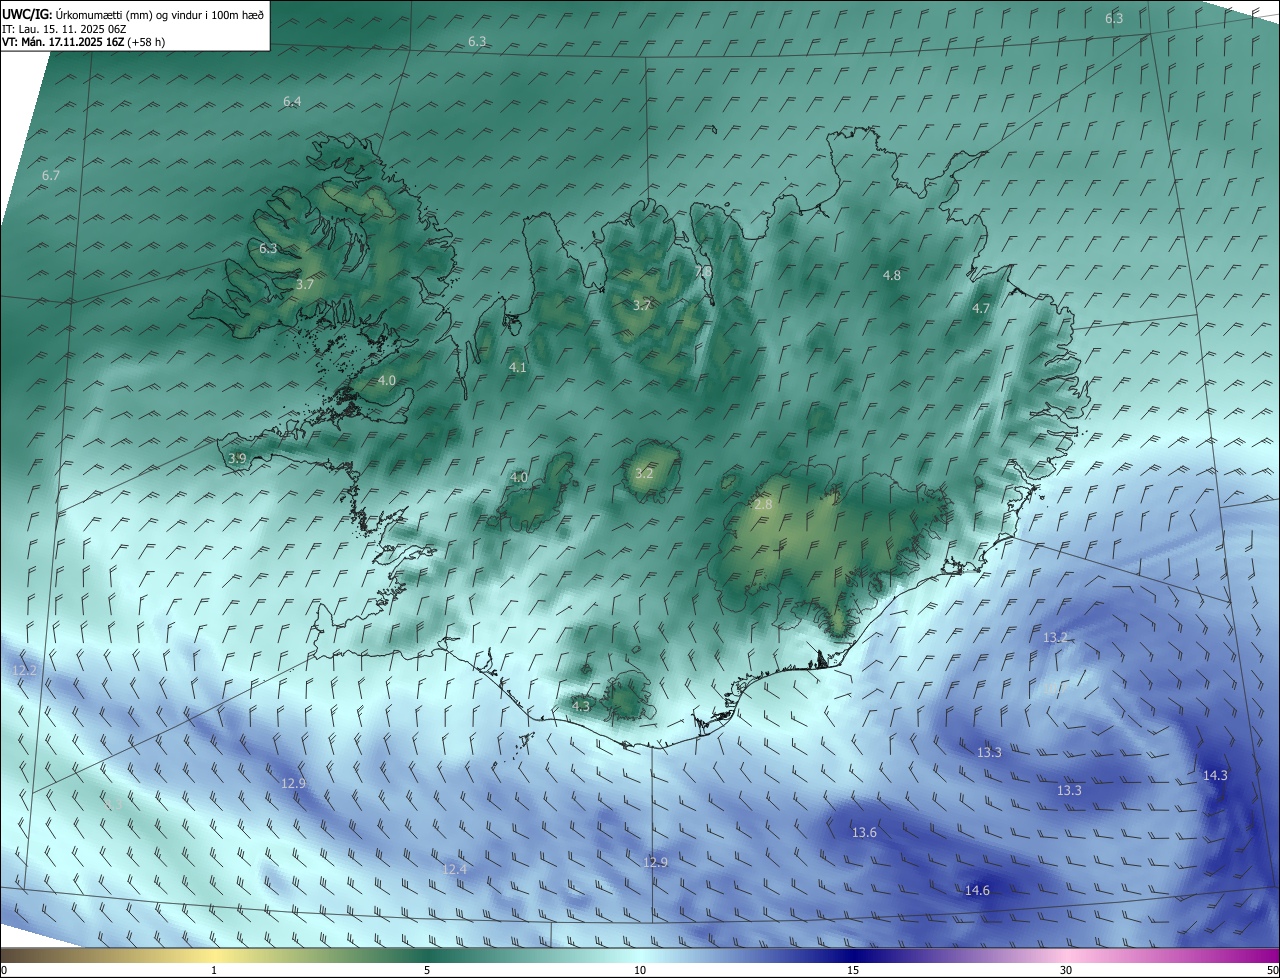Click the '0' tick on the color scale

(4, 970)
